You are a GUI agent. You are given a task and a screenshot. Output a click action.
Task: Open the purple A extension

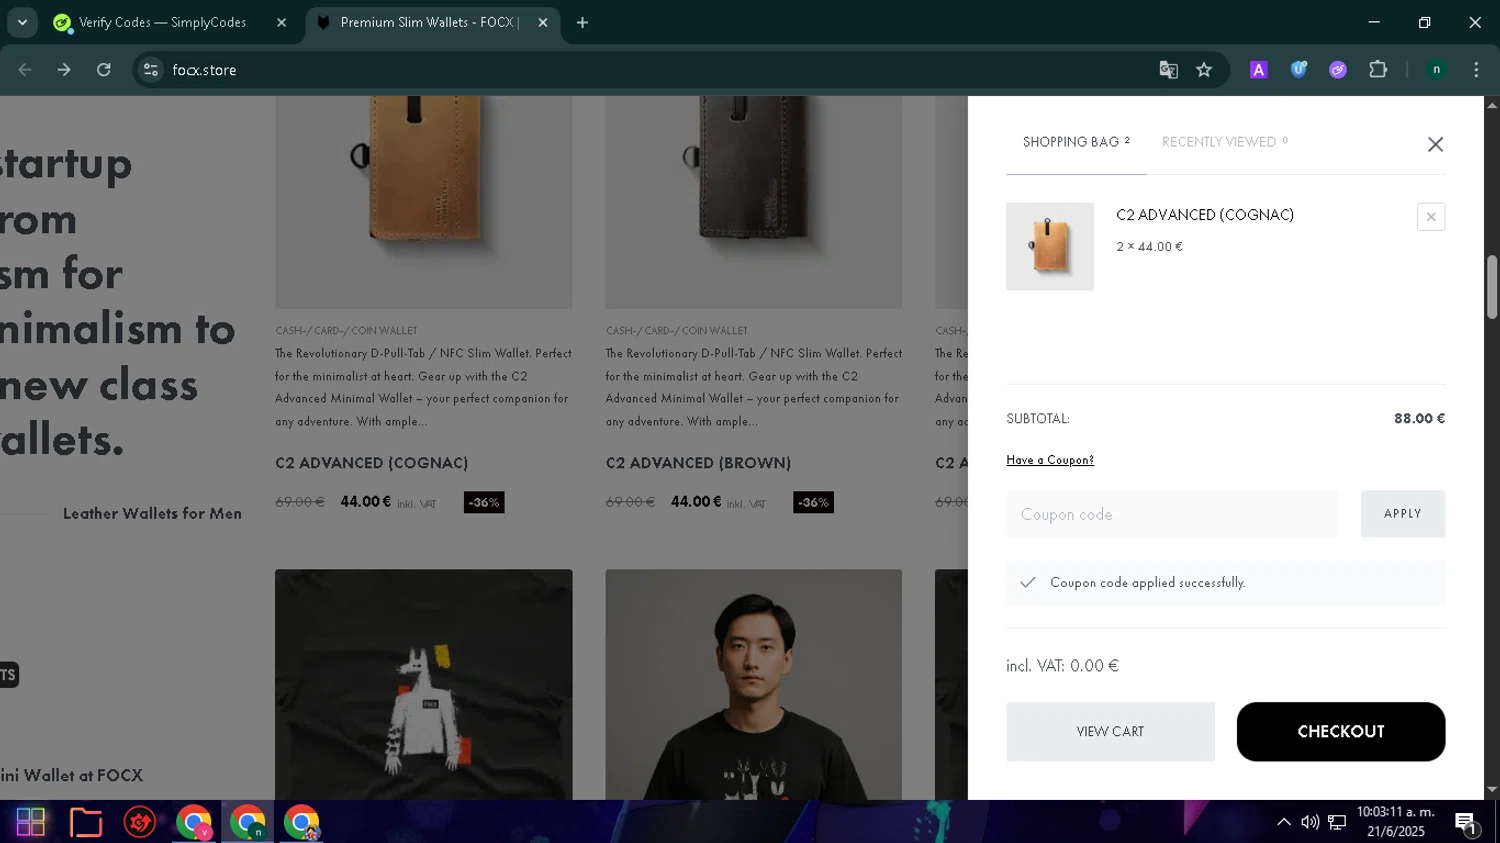[x=1259, y=70]
